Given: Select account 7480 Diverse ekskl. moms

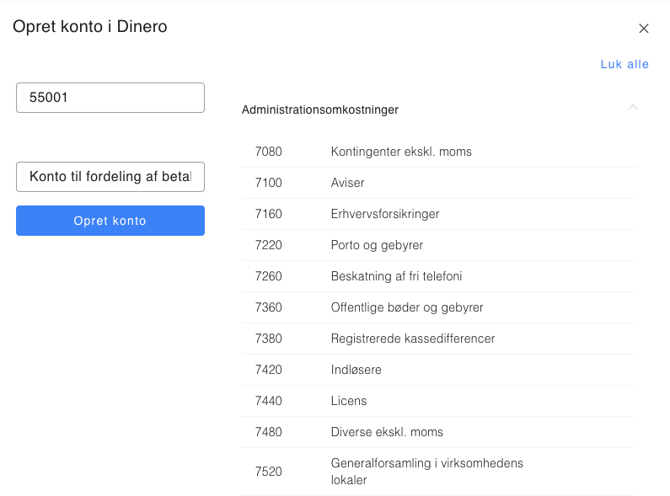Looking at the screenshot, I should coord(439,432).
